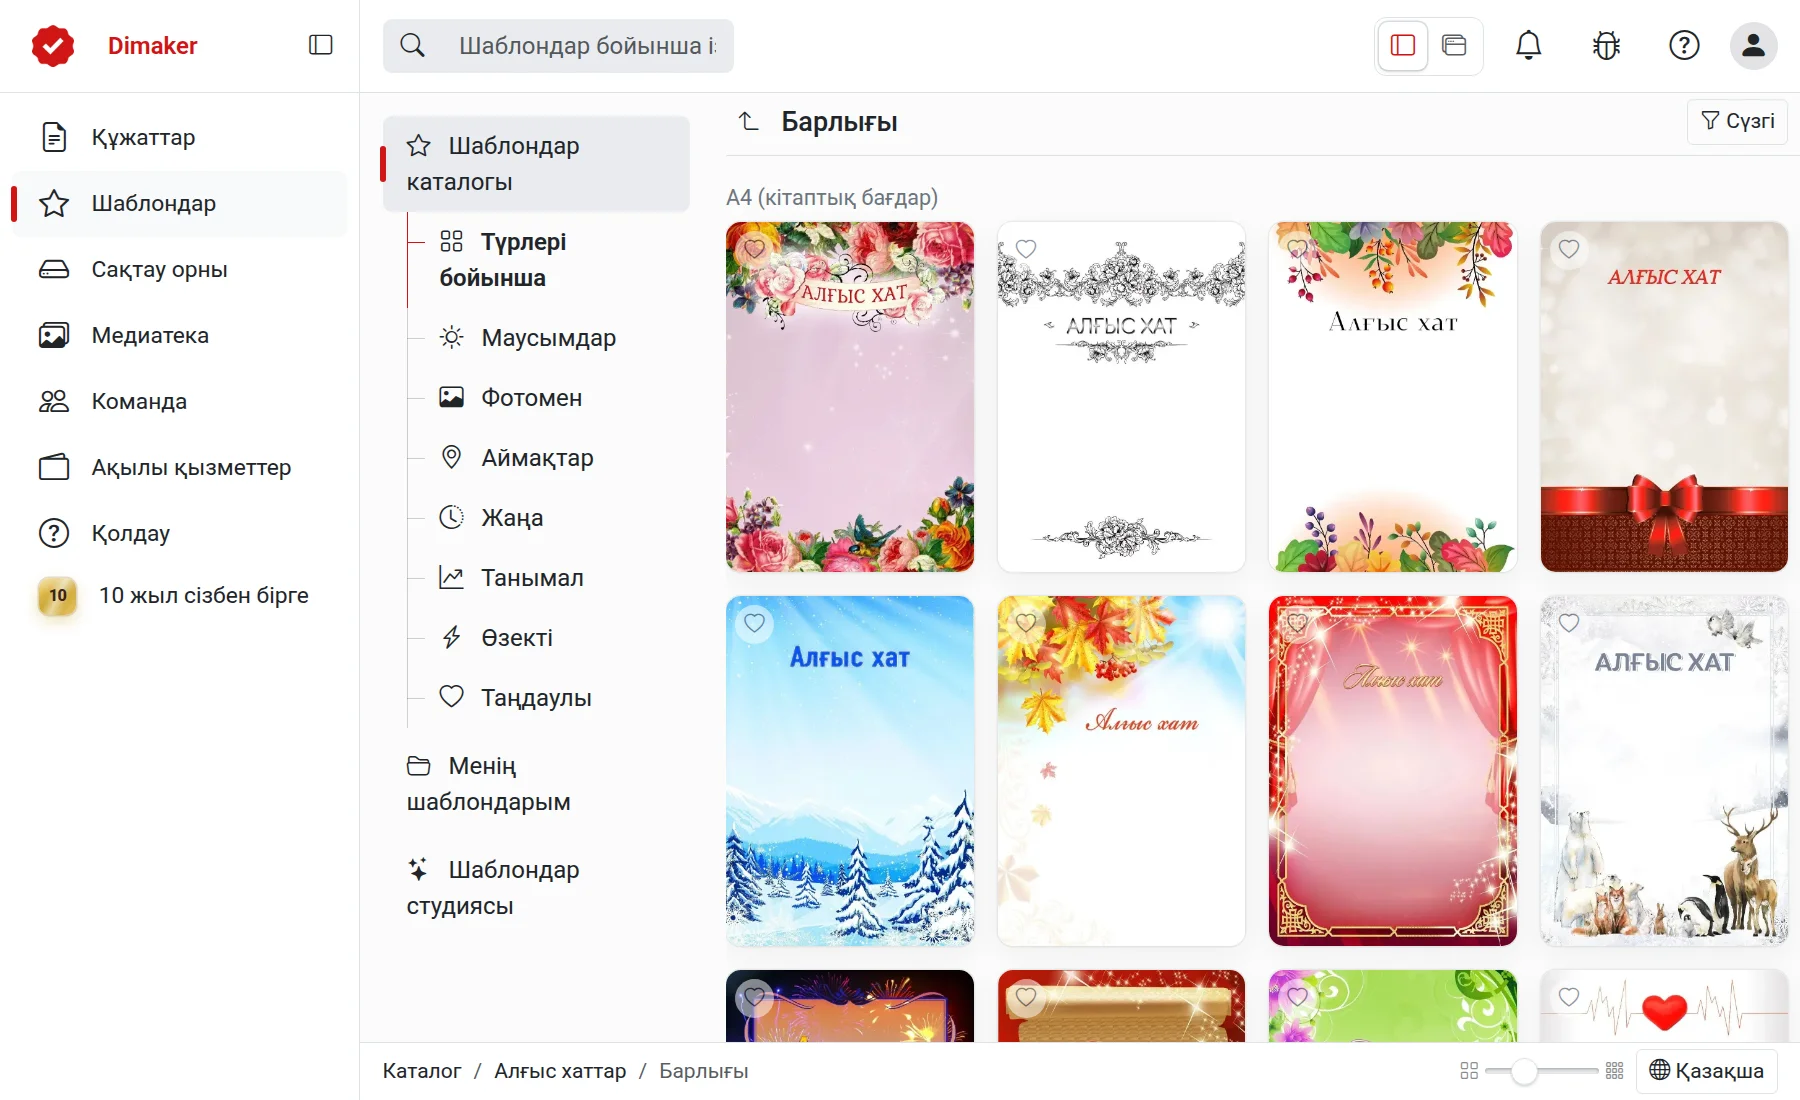Favorite the pink floral Алғыс хат template

click(x=754, y=249)
